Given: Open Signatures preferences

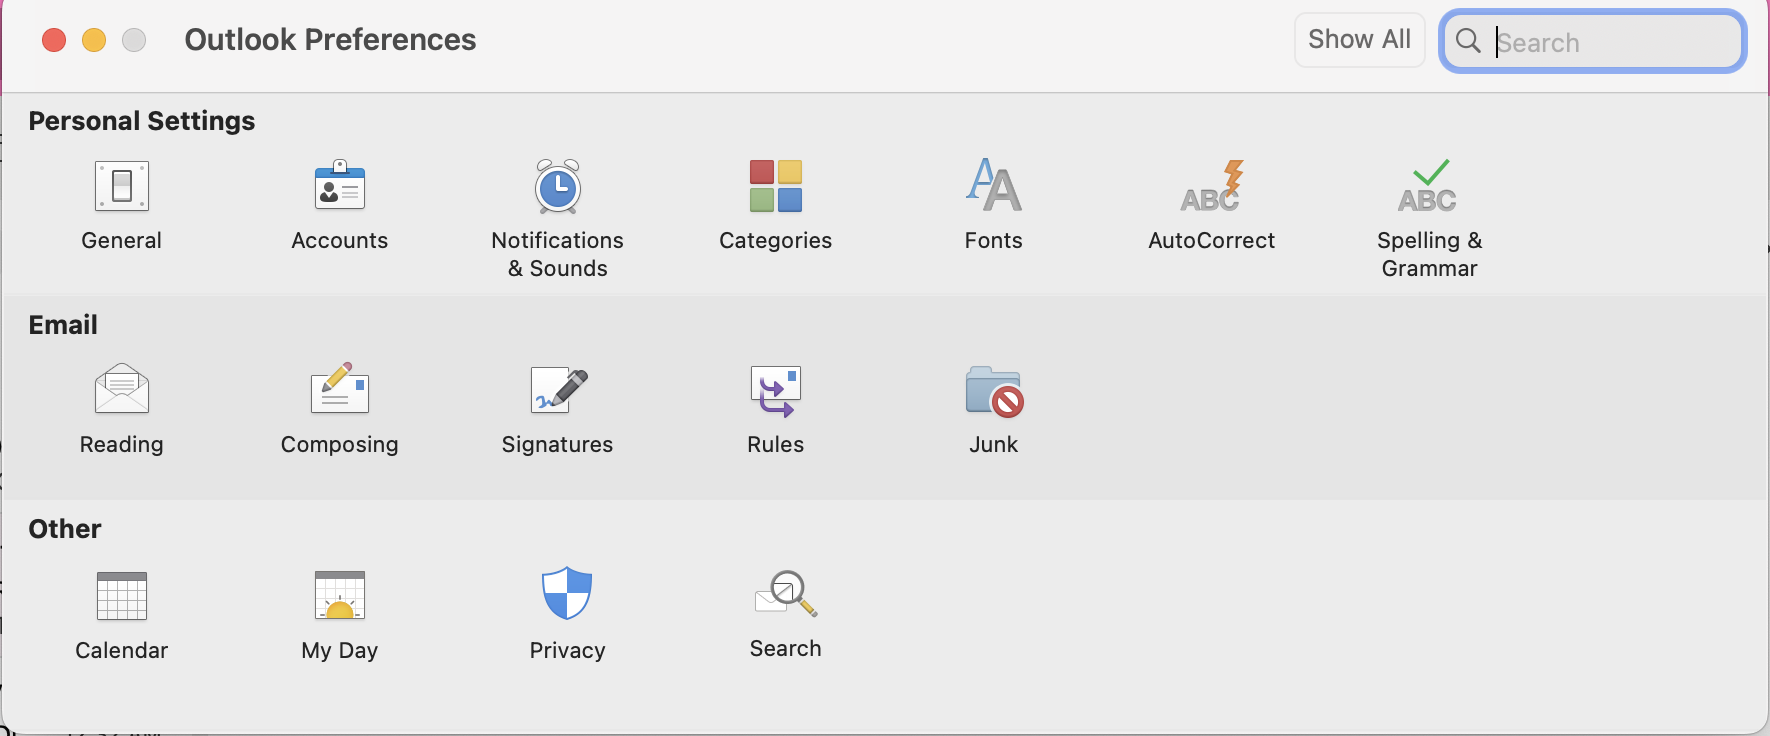Looking at the screenshot, I should (557, 390).
